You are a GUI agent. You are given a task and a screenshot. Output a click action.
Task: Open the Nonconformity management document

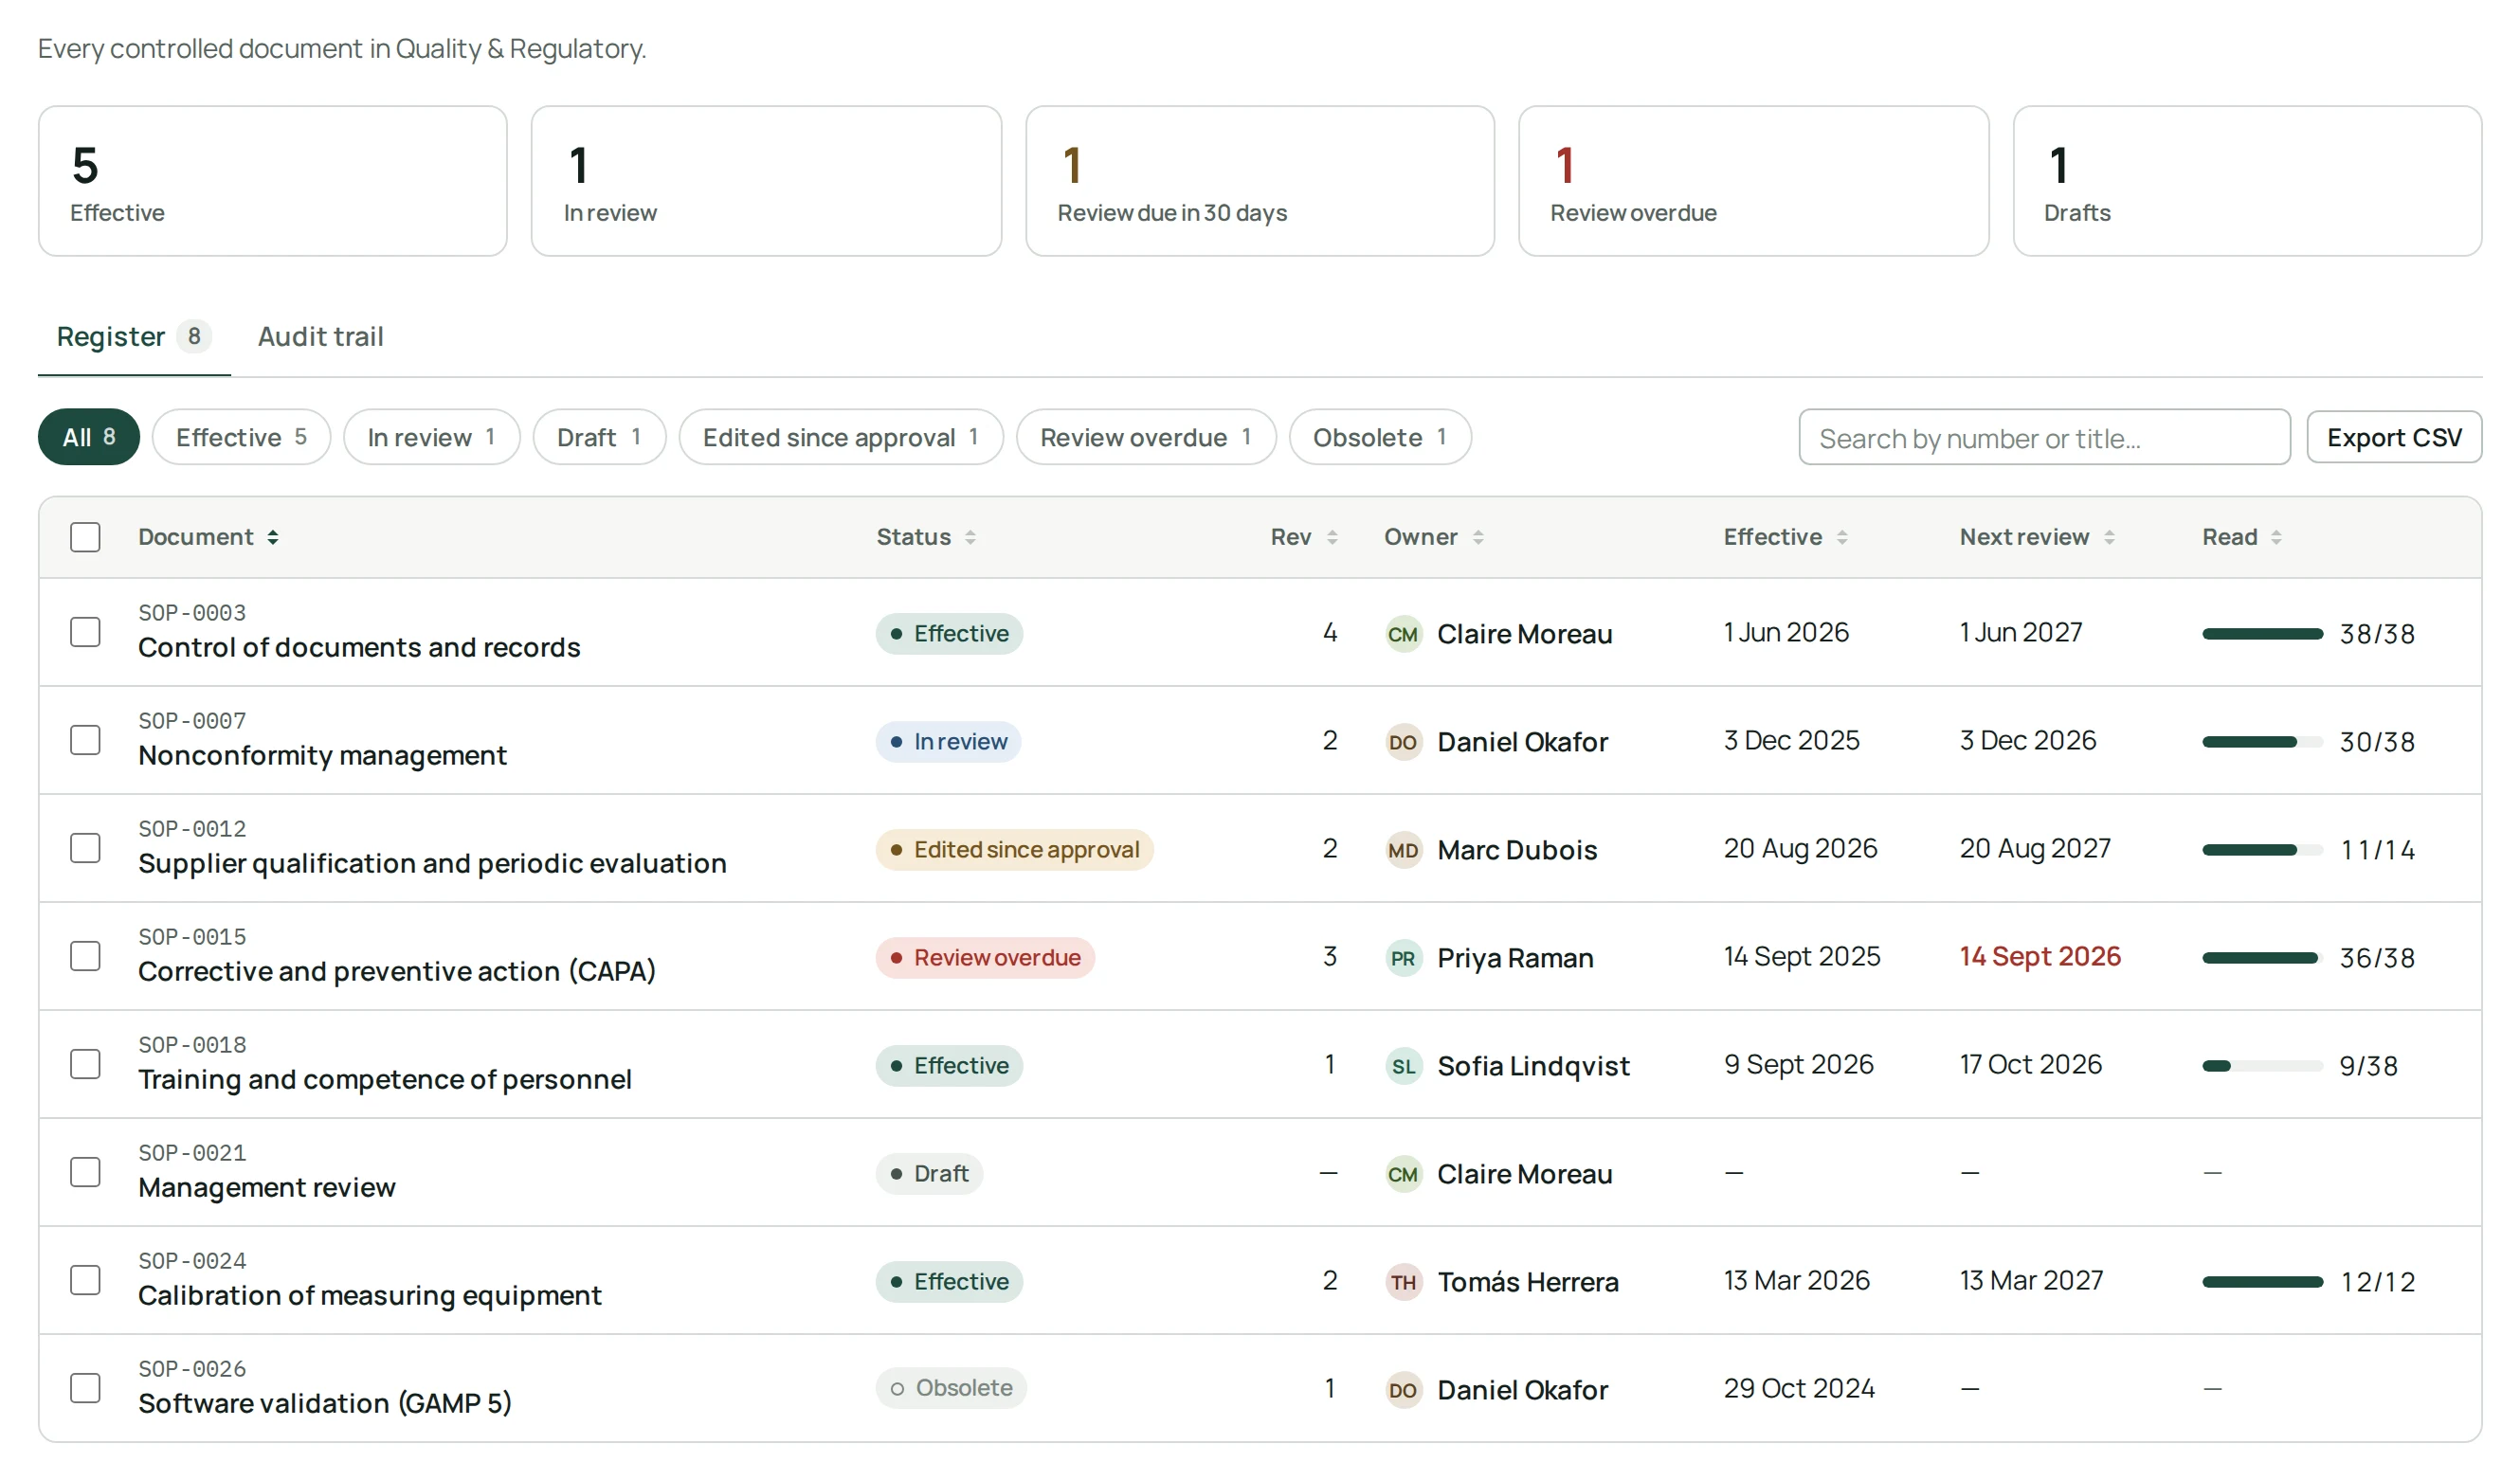tap(322, 756)
